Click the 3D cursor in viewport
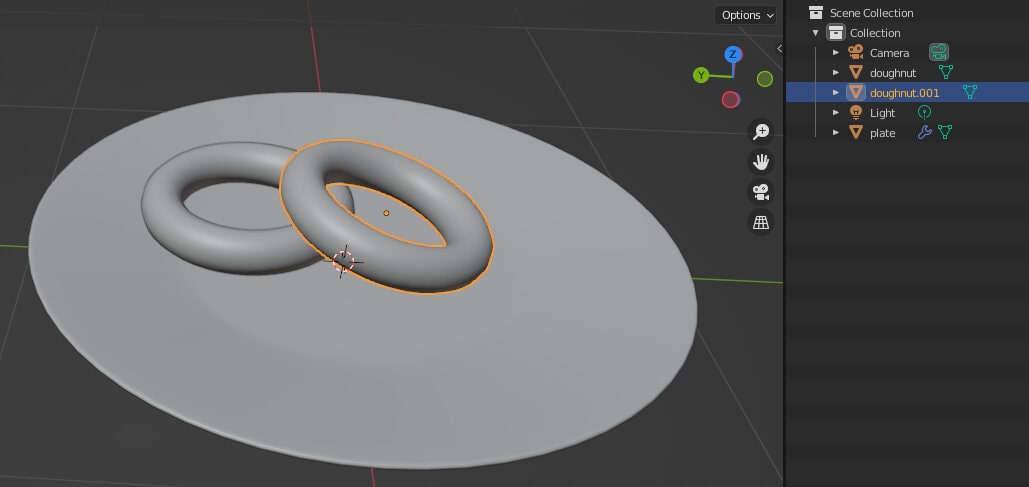This screenshot has width=1029, height=487. click(343, 261)
